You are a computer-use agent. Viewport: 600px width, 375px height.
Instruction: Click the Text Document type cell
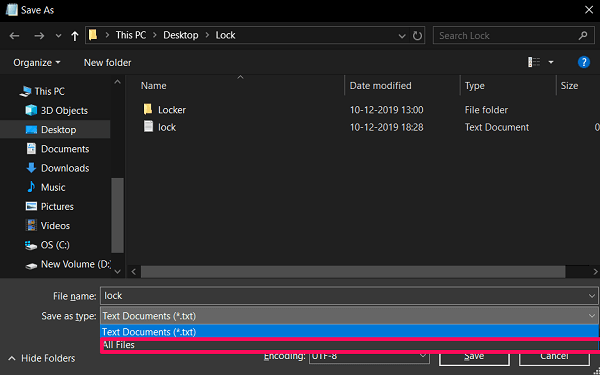497,127
